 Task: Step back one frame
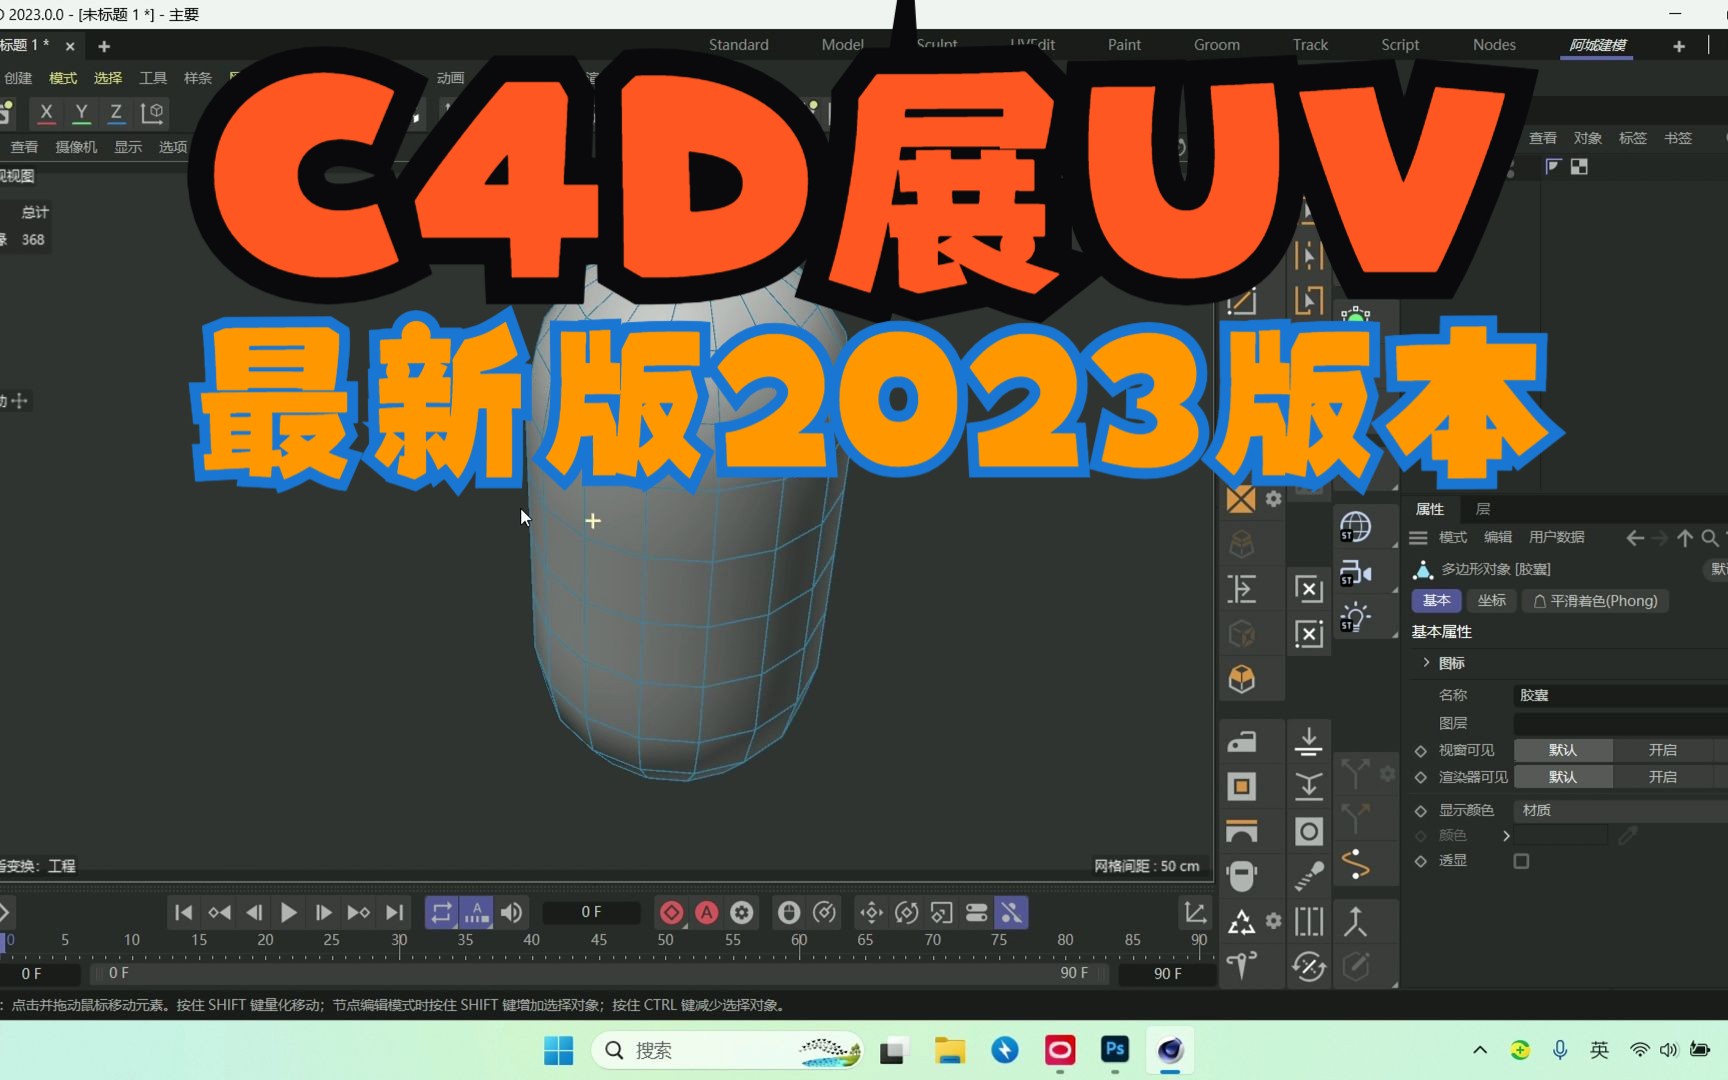pos(254,912)
